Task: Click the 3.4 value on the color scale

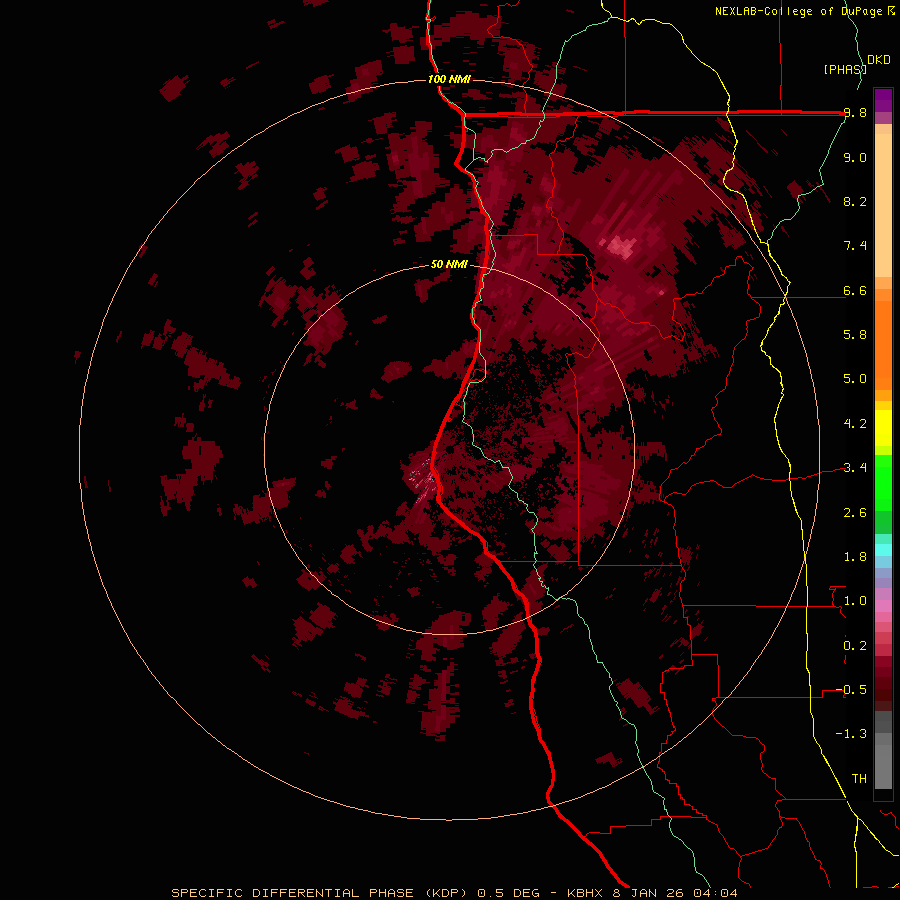Action: coord(855,468)
